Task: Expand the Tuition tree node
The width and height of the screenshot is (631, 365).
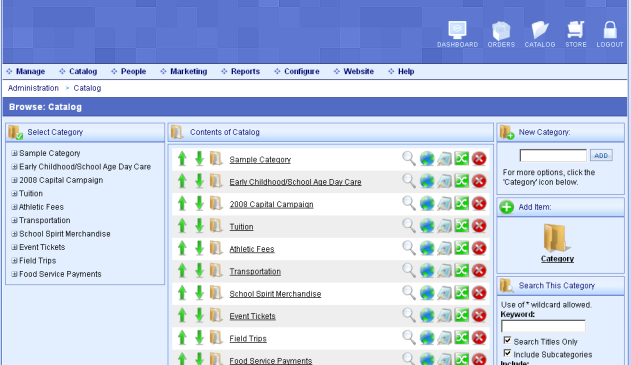Action: click(x=14, y=194)
